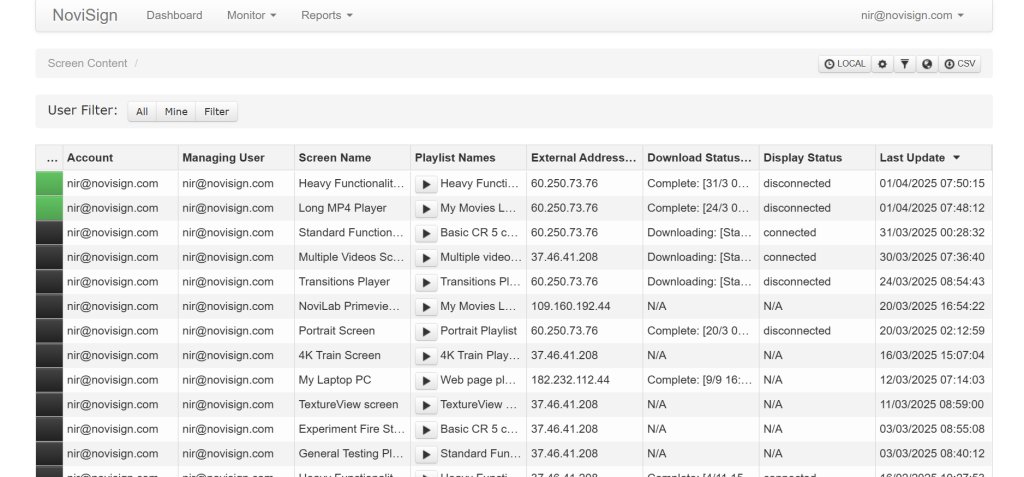Click IP address 182.232.112.44

click(x=570, y=380)
